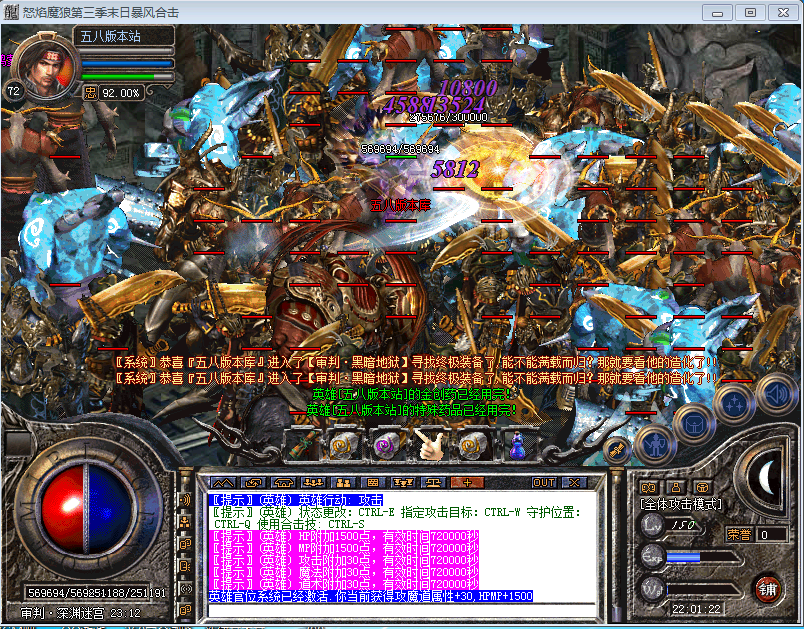Click the mountain-shaped icon on the chat toolbar

point(223,482)
